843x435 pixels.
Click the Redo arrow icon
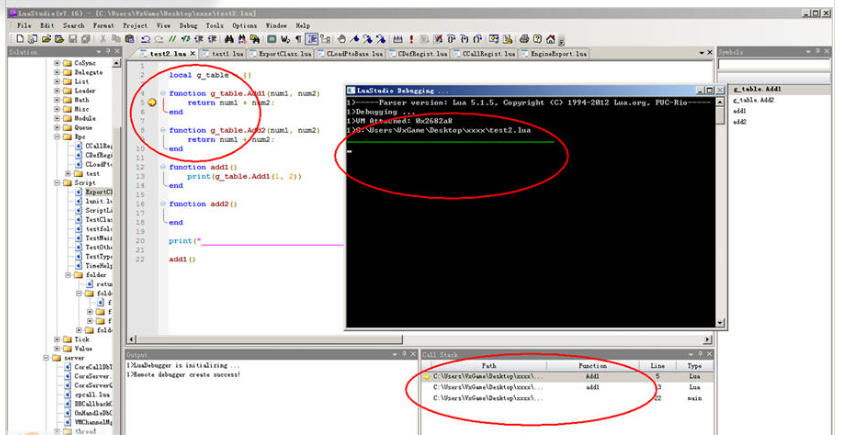tap(159, 39)
